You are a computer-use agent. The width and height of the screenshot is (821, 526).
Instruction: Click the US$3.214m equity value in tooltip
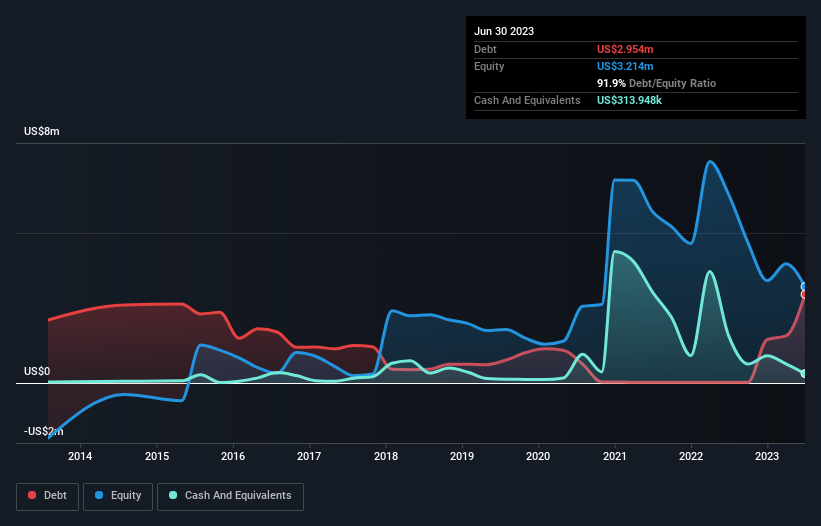click(625, 66)
